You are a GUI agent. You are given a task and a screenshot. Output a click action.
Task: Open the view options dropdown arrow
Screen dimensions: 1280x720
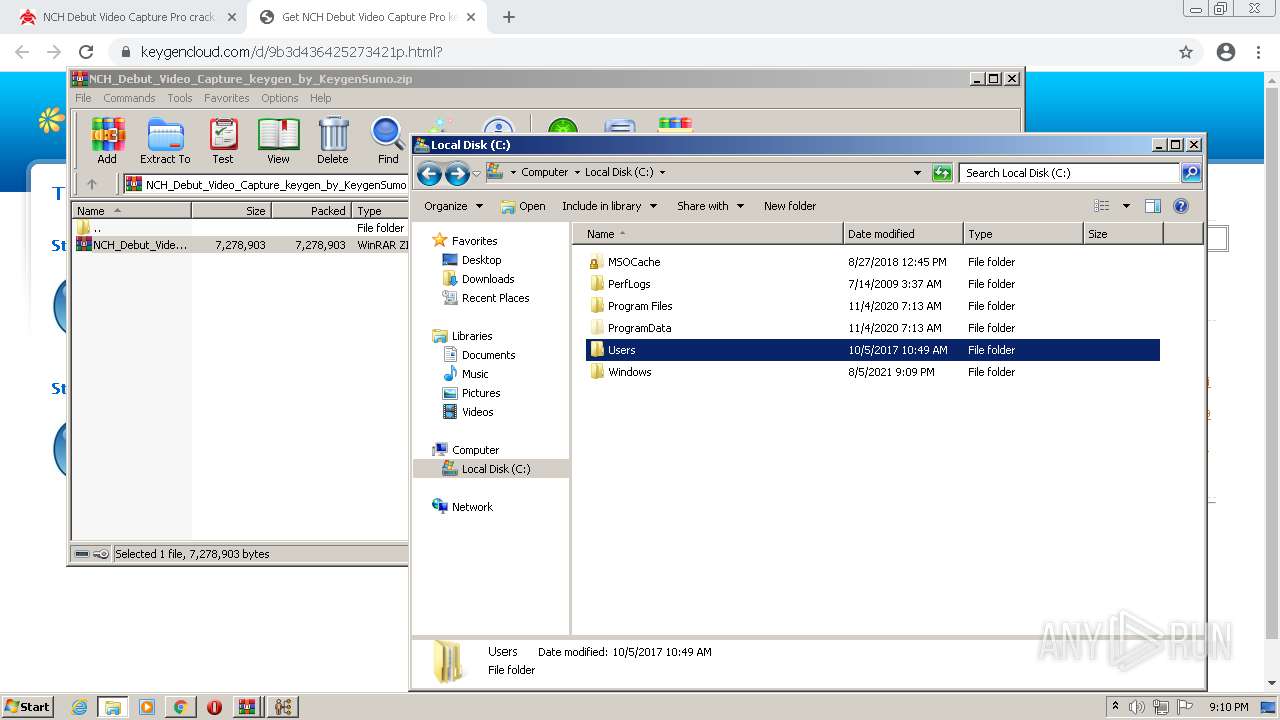click(1126, 206)
